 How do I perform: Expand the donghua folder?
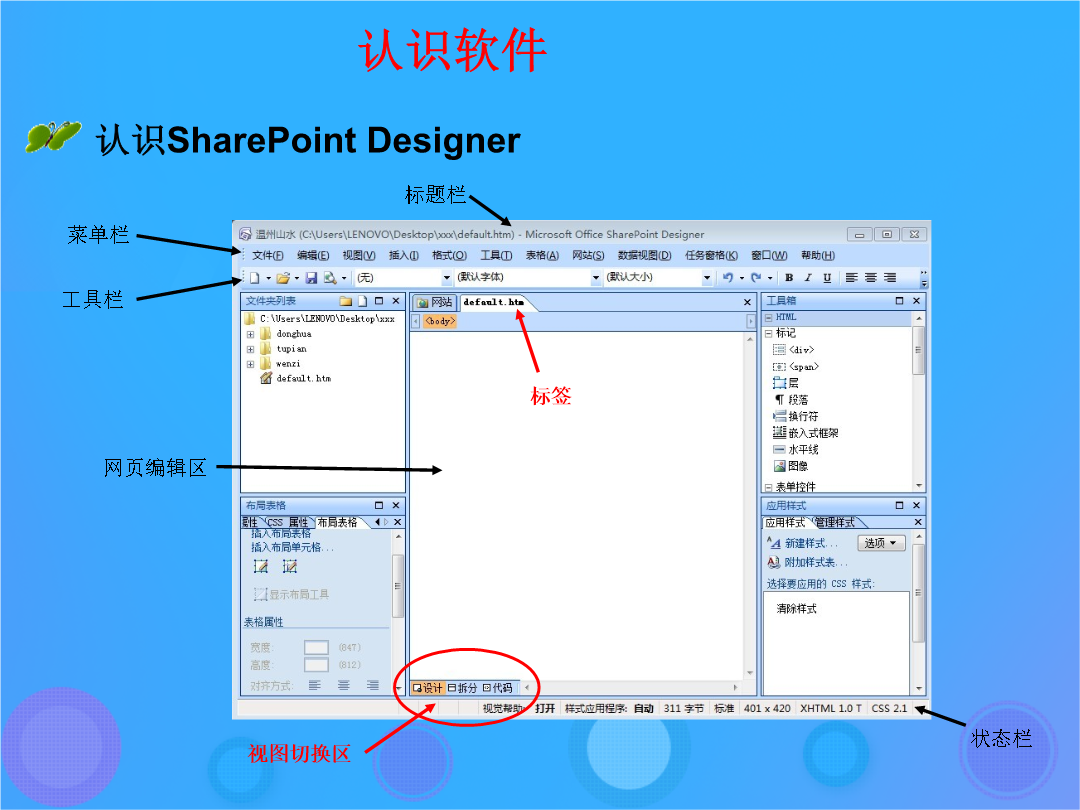coord(251,334)
